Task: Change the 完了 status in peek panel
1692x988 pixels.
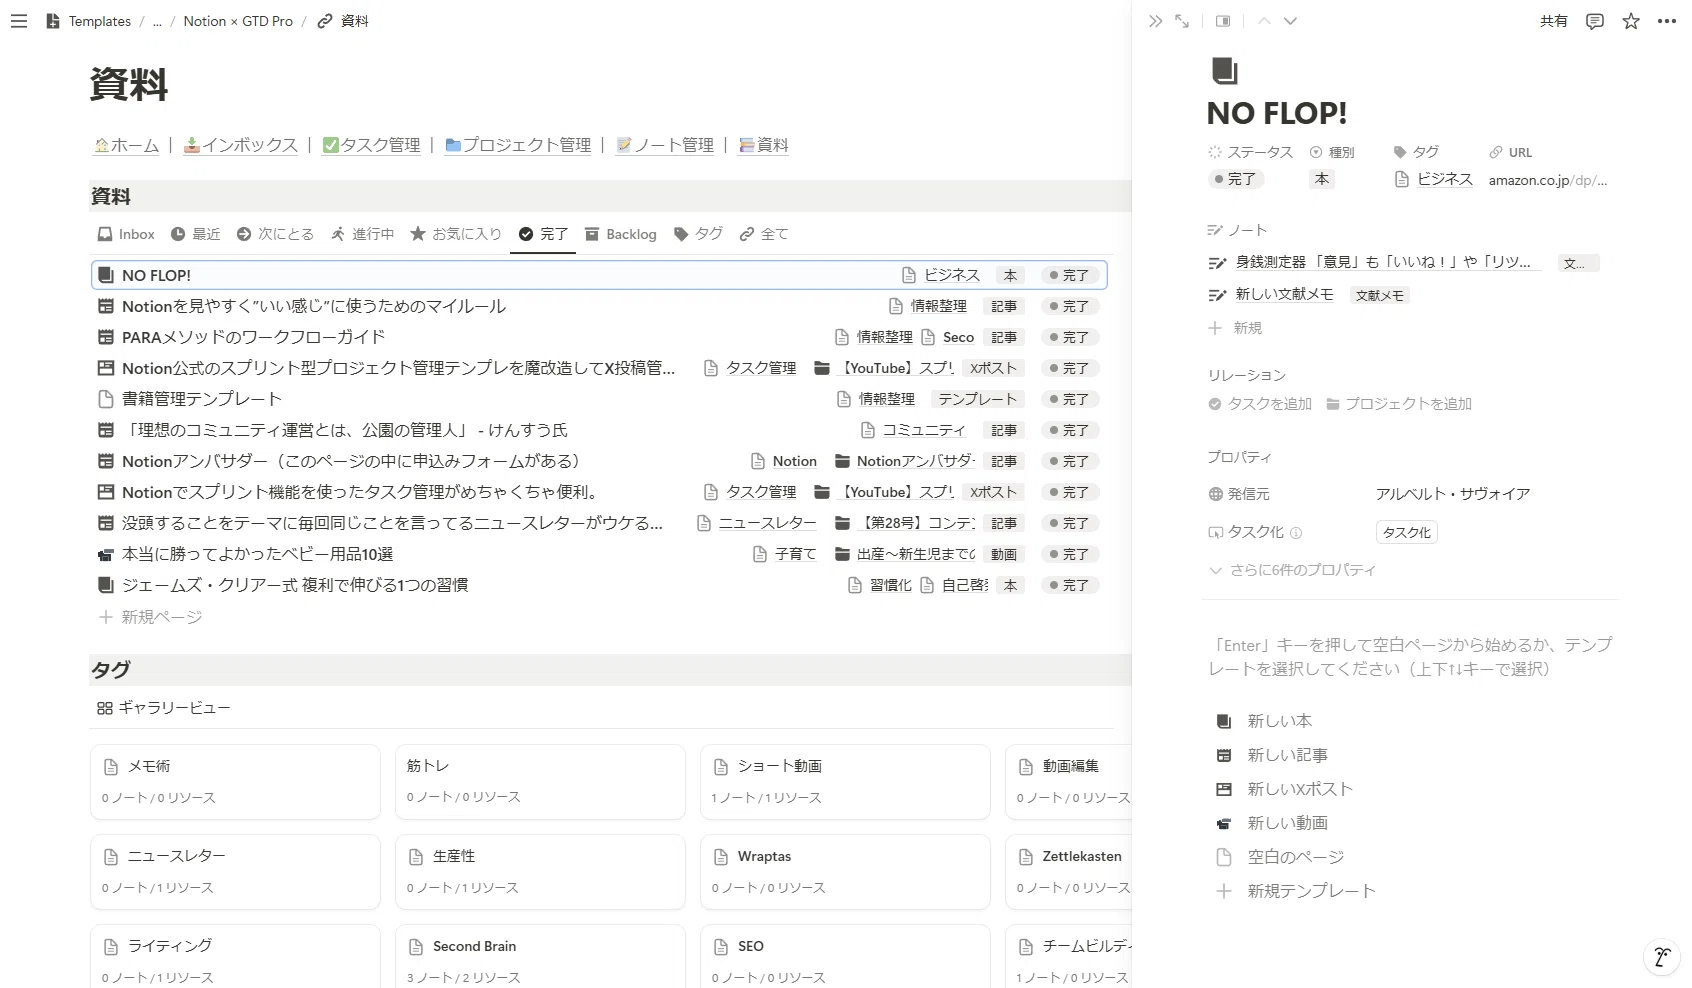Action: (1235, 179)
